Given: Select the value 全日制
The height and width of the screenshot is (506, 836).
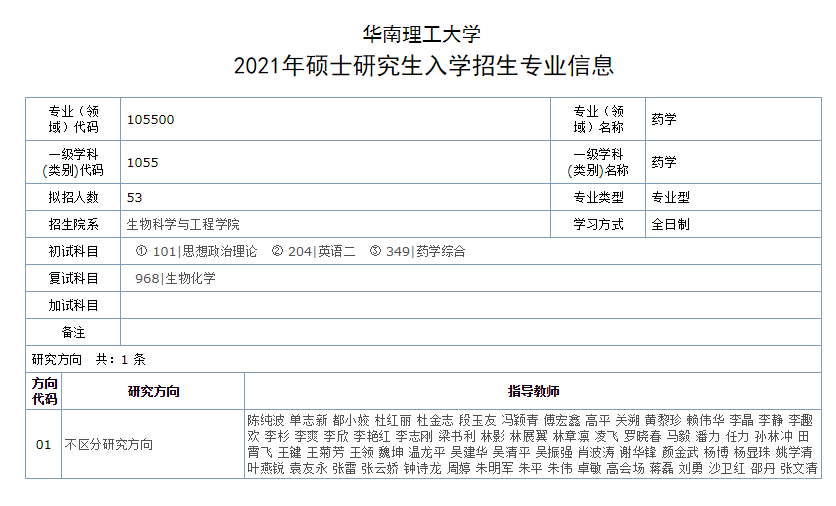Looking at the screenshot, I should coord(670,224).
